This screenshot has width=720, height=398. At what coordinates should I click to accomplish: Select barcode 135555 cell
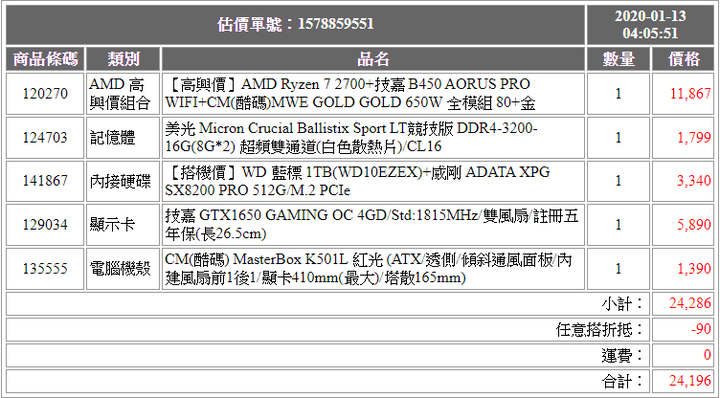coord(45,269)
